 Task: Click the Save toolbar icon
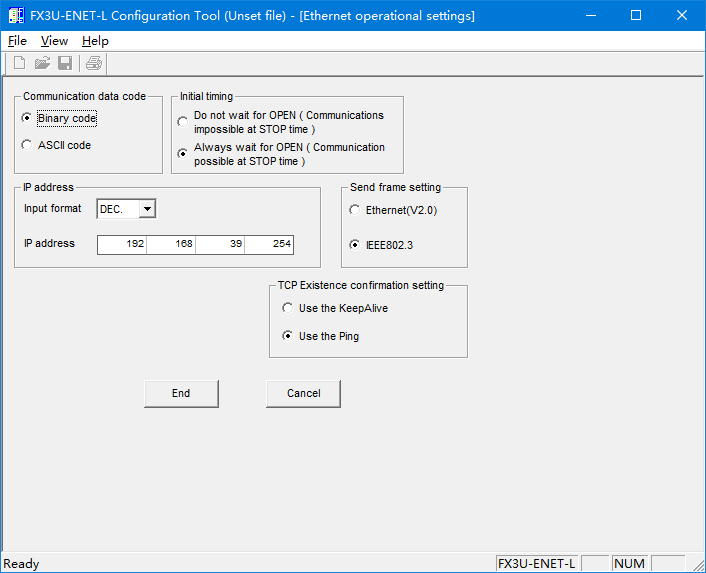point(65,64)
